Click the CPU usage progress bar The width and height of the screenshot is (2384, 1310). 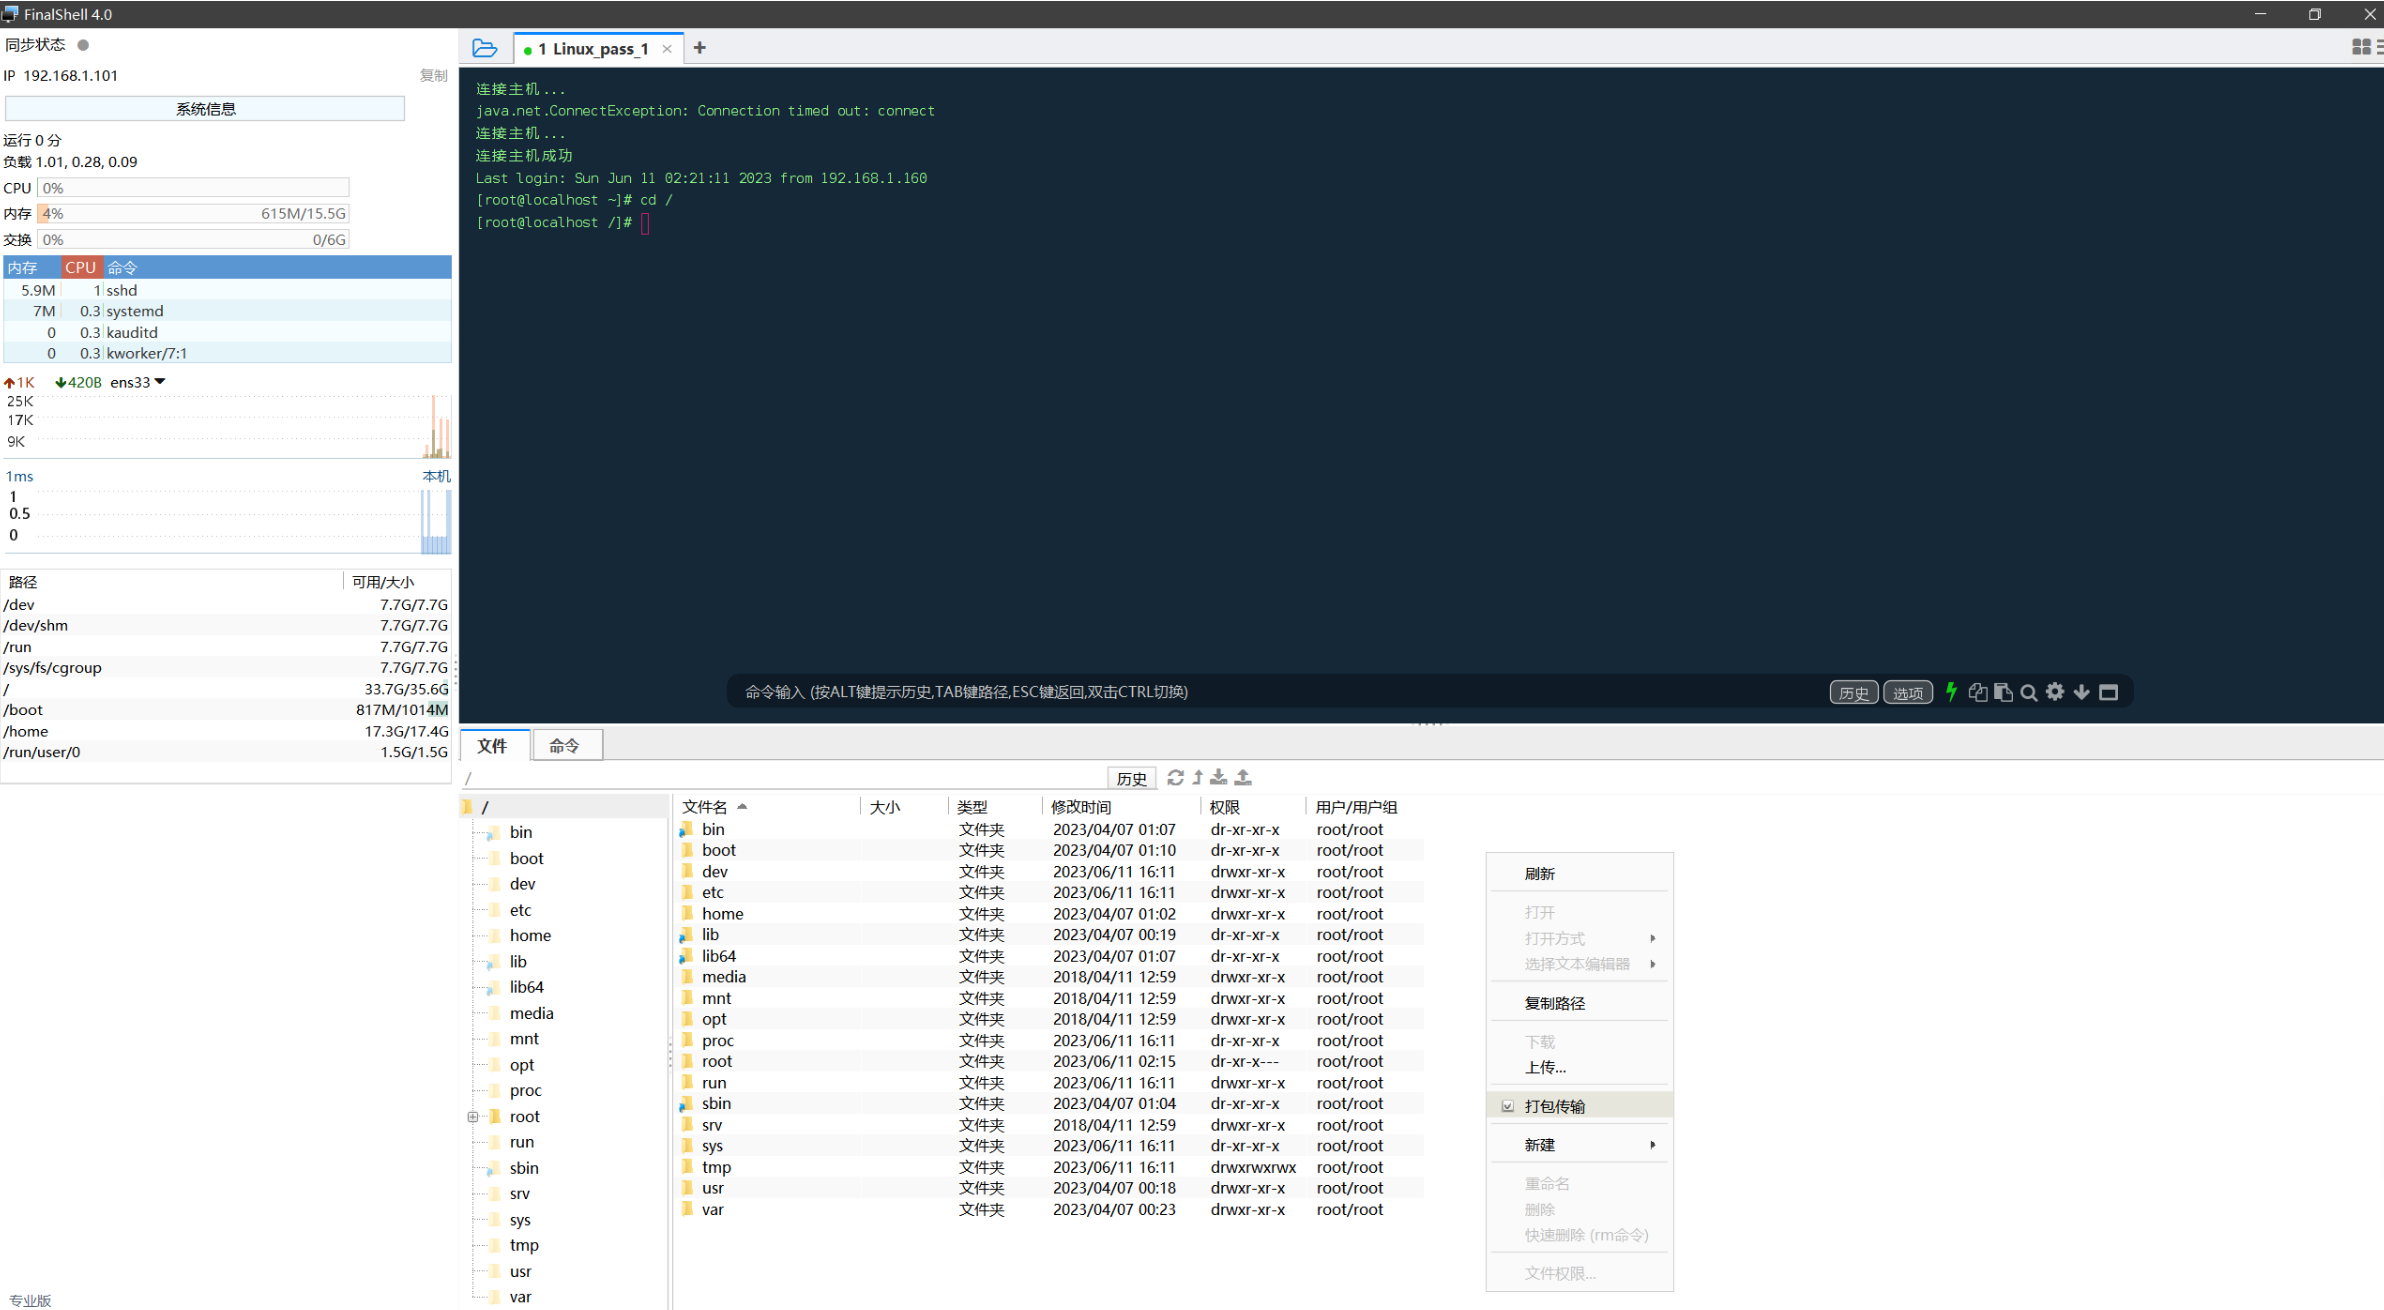(193, 187)
